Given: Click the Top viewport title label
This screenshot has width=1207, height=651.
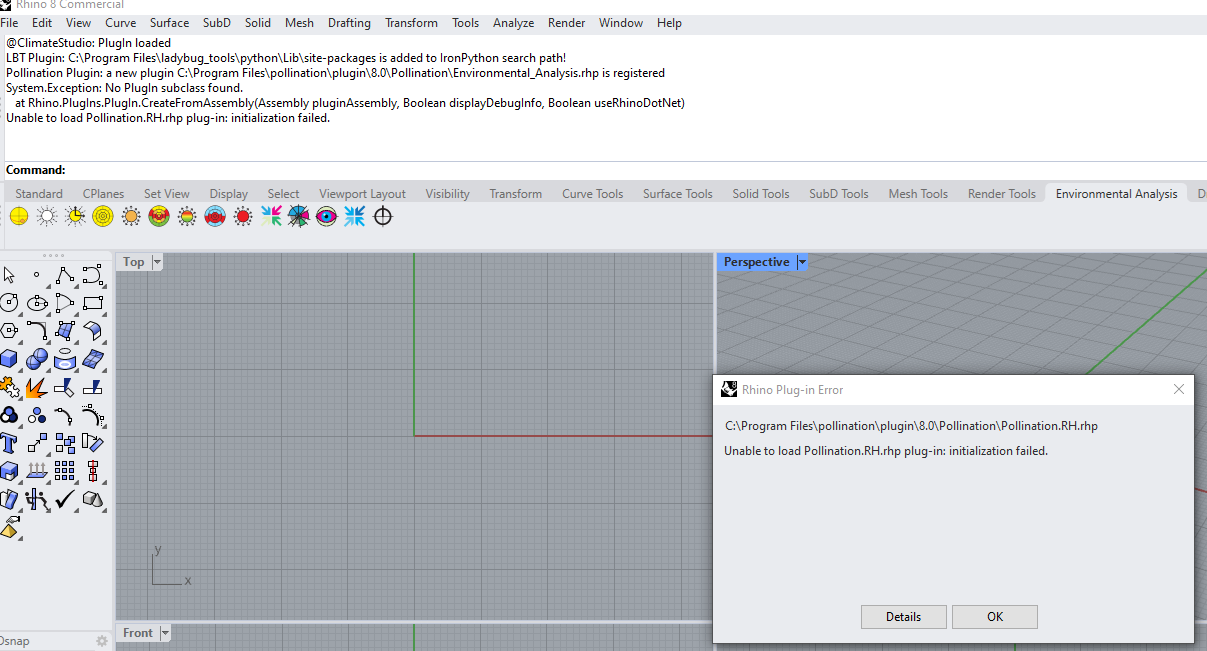Looking at the screenshot, I should [134, 262].
